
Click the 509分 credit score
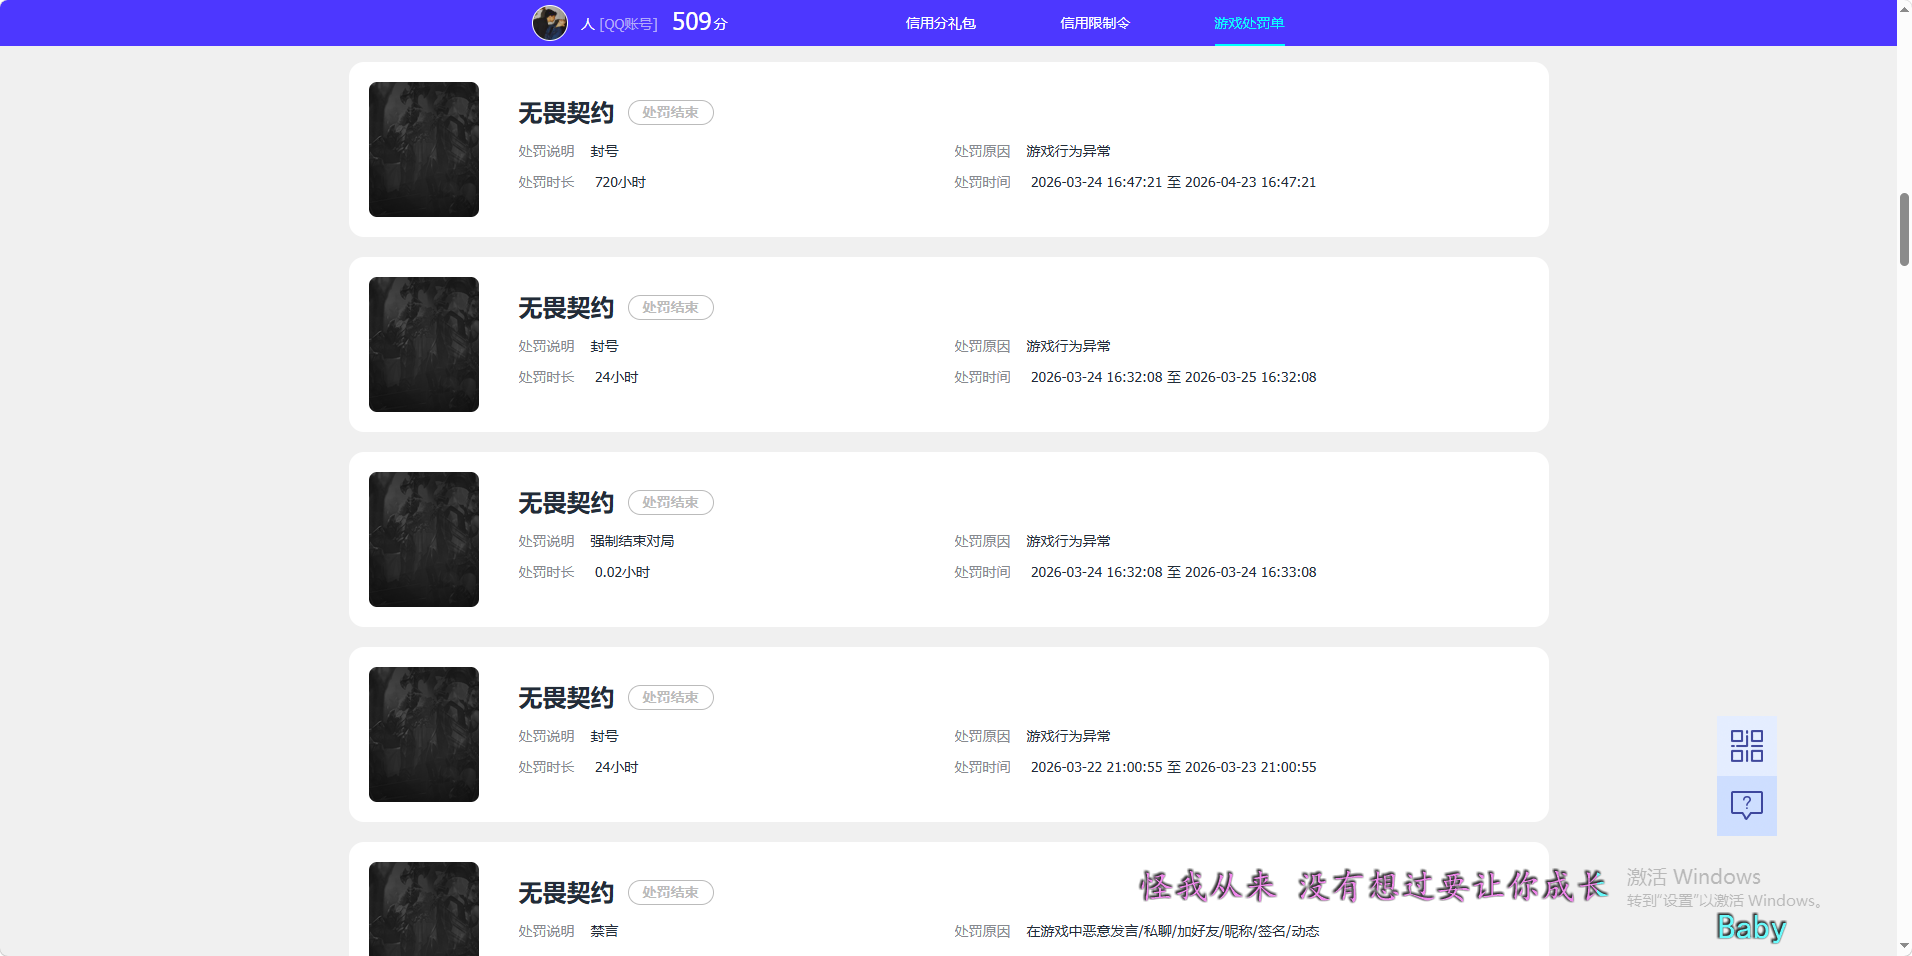click(699, 22)
